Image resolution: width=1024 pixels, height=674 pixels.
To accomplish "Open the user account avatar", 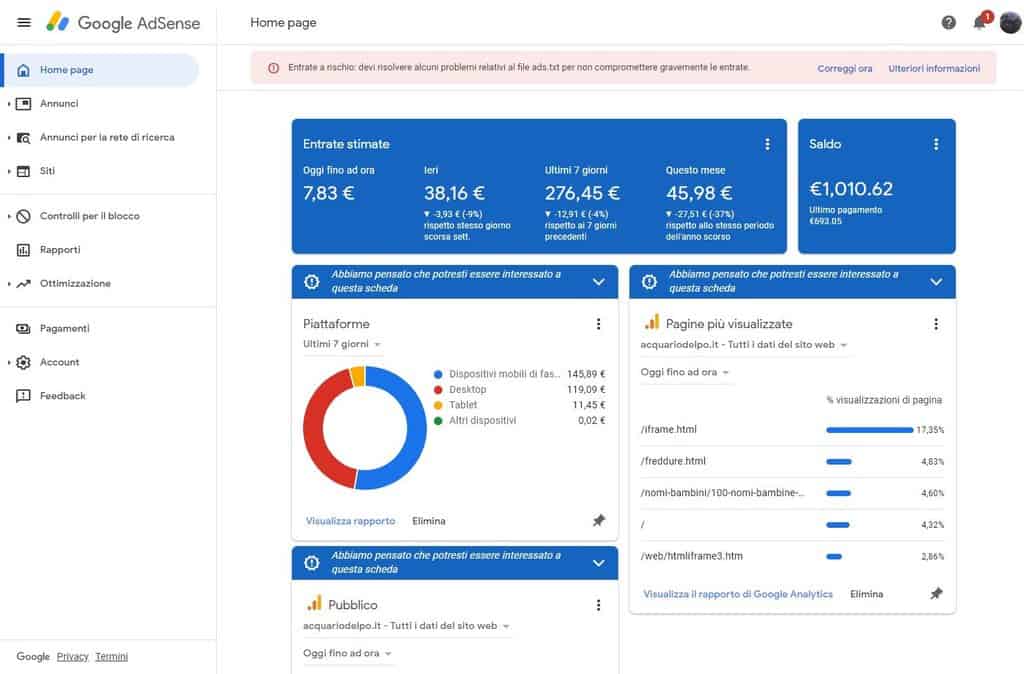I will (1010, 23).
